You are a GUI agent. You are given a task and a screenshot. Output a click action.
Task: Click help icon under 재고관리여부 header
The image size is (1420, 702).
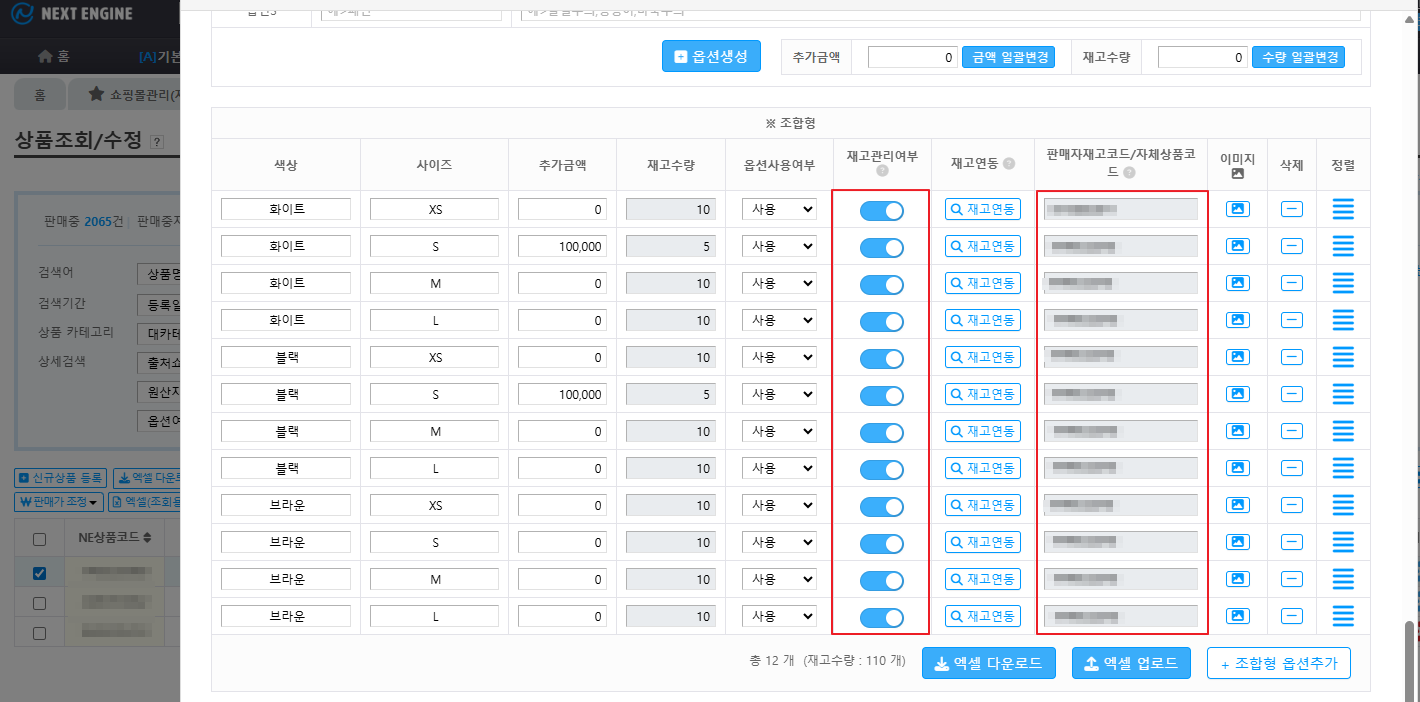881,172
